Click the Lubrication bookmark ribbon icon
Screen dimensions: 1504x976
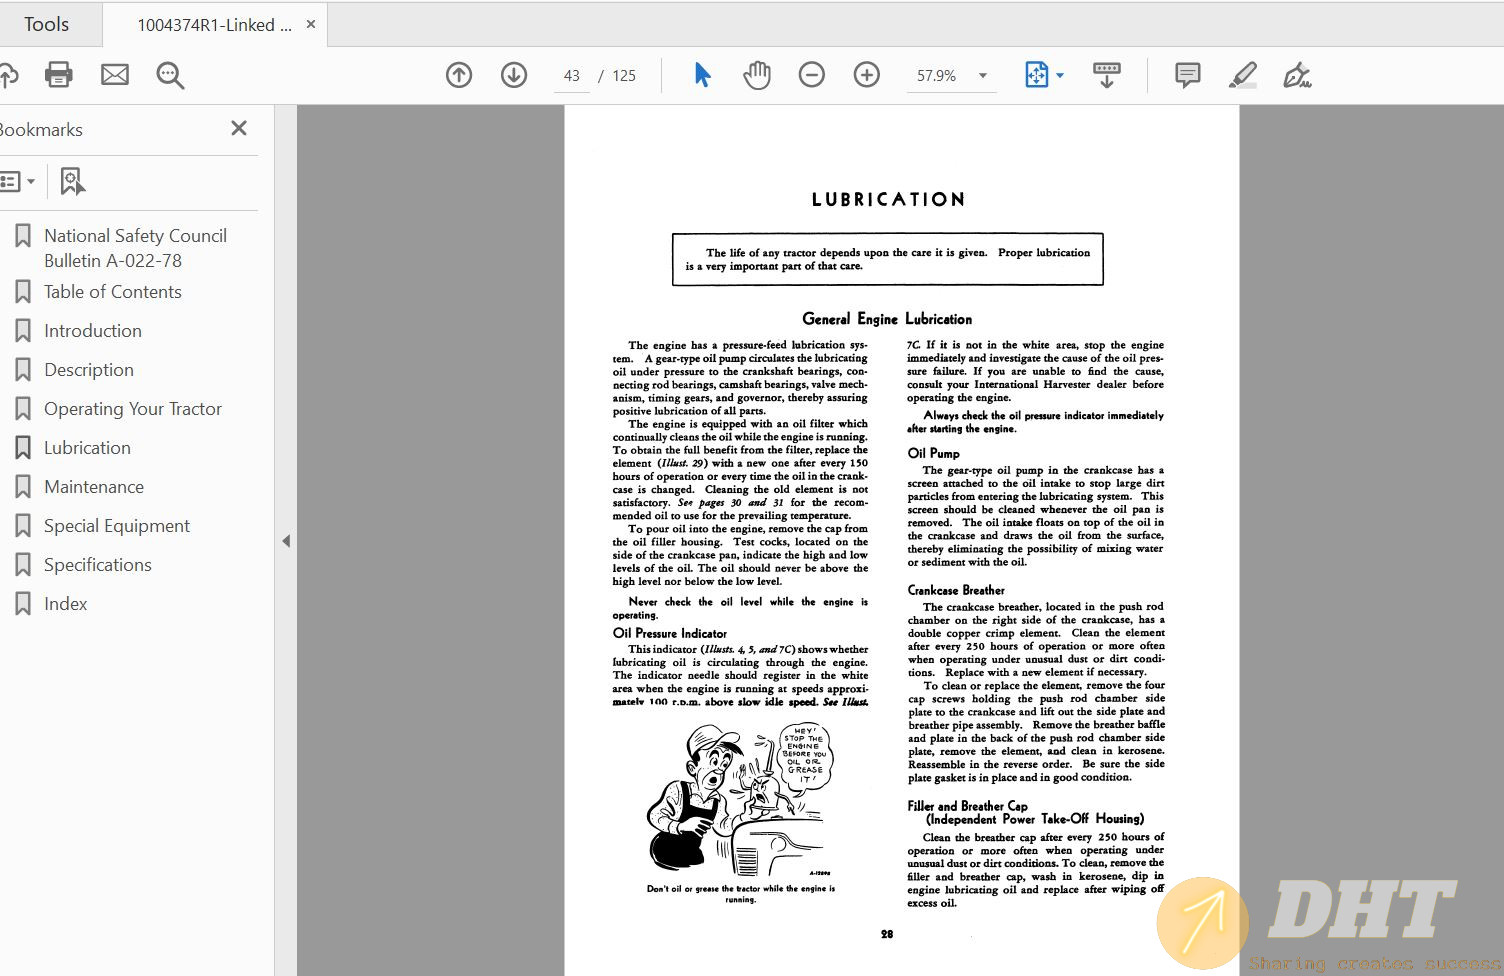pos(22,448)
